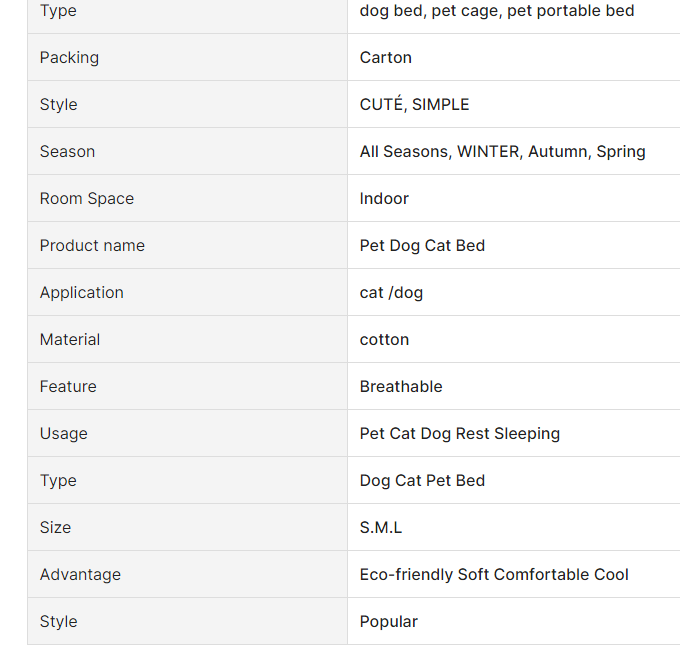Click the 'S.M.L' size value
680x652 pixels.
tap(380, 527)
